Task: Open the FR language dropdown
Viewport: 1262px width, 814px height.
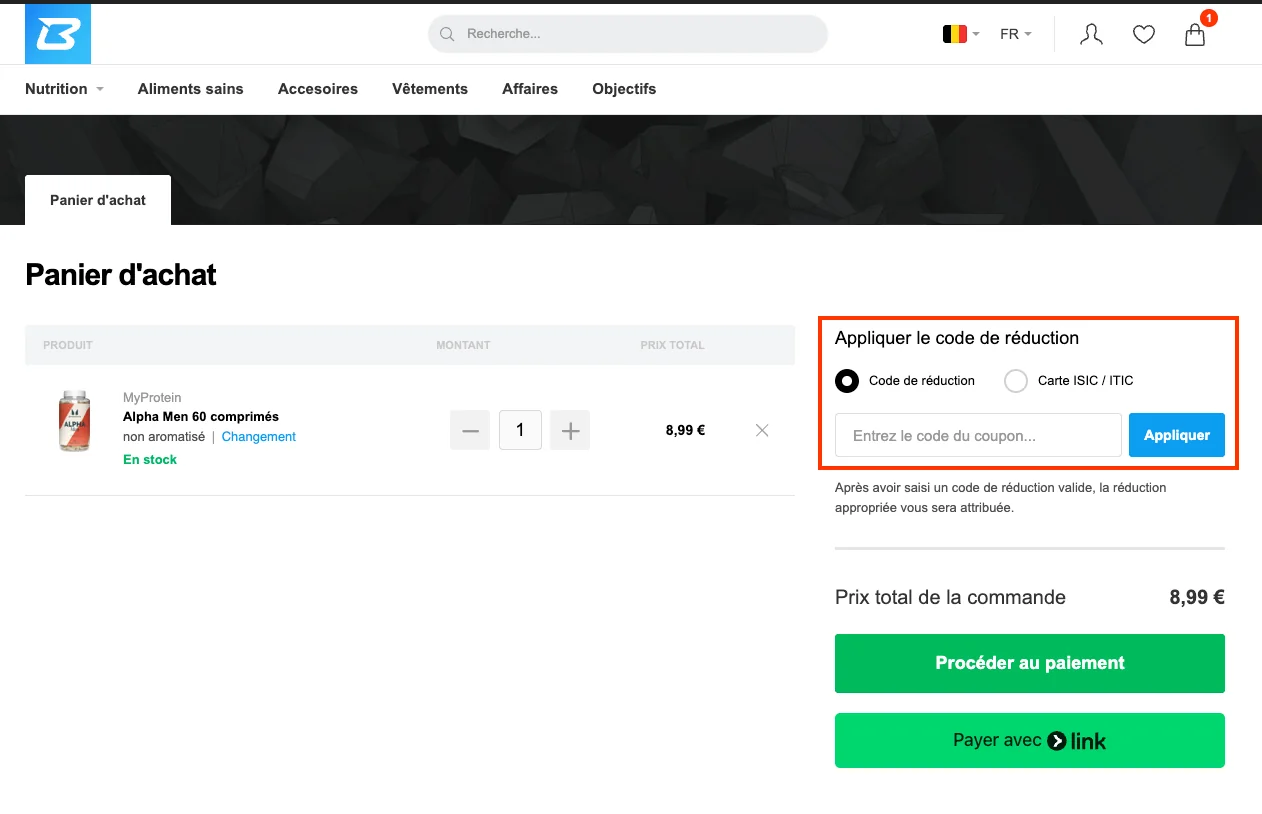Action: coord(1016,34)
